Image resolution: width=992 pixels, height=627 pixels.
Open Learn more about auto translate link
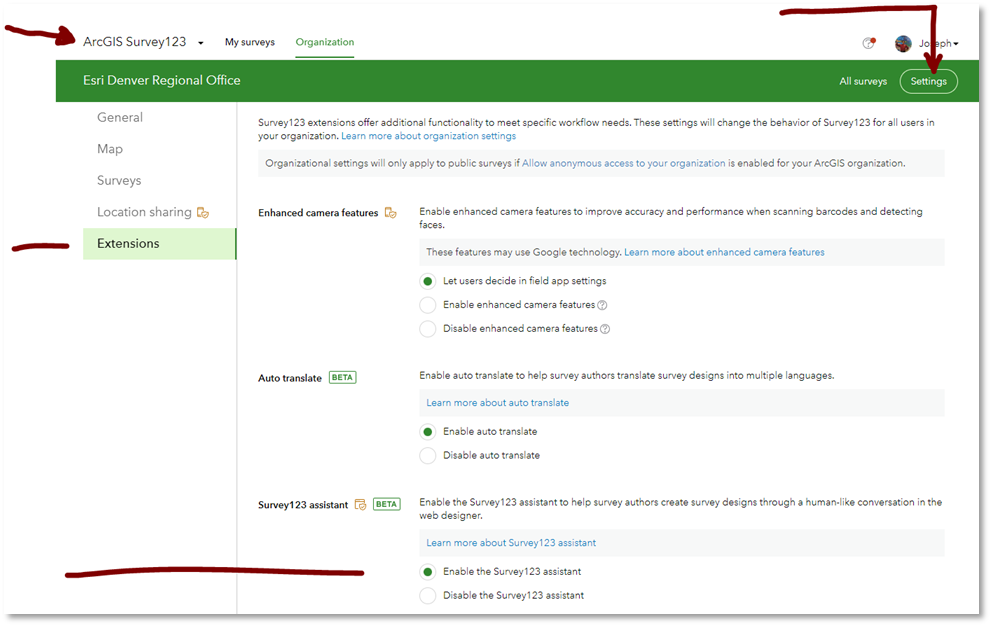point(497,403)
